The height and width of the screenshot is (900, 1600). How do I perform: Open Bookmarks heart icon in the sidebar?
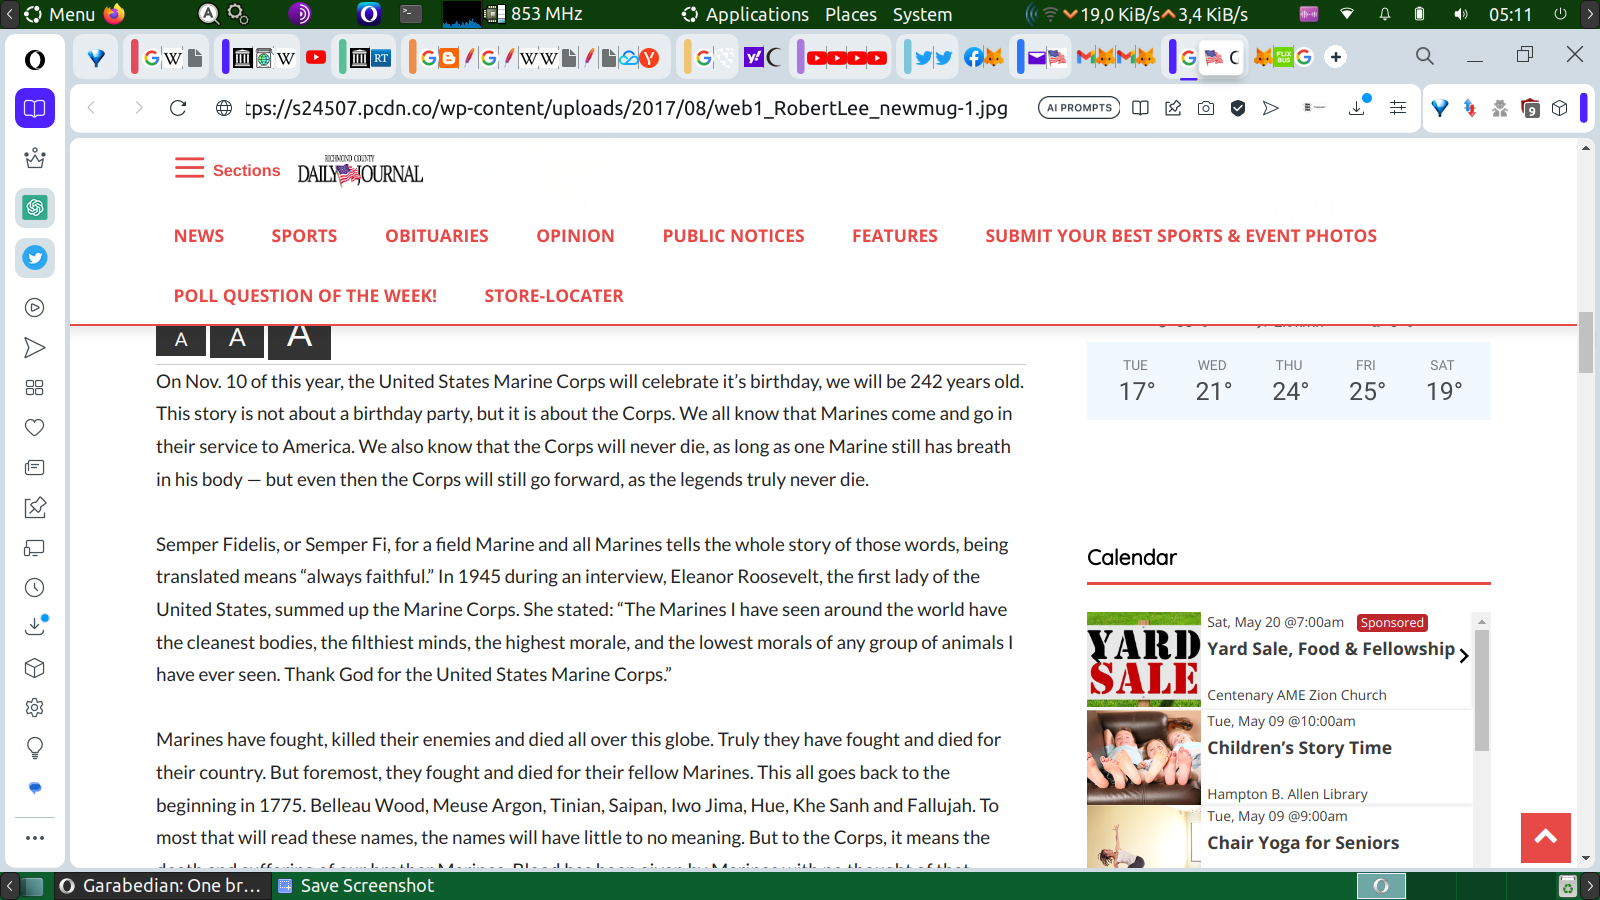(x=35, y=428)
